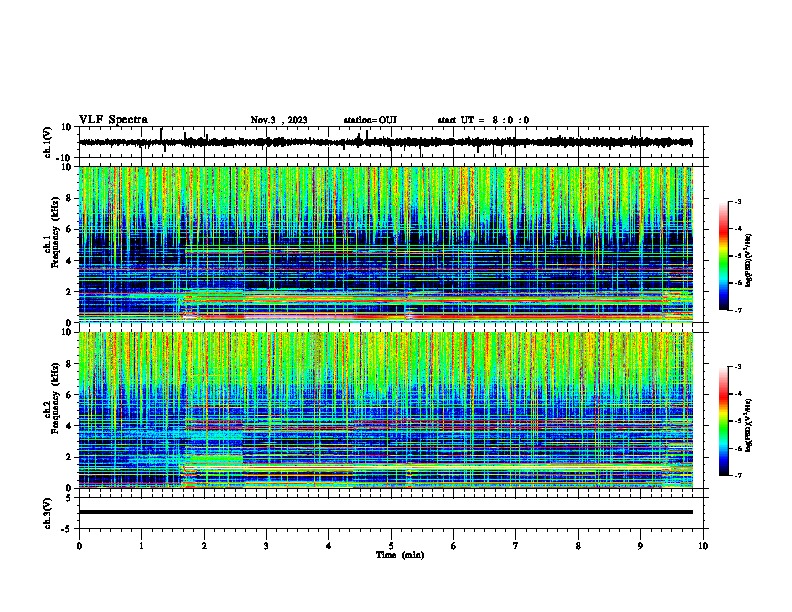
Task: Click the ch.2 spectrogram color scale bar
Action: 723,421
